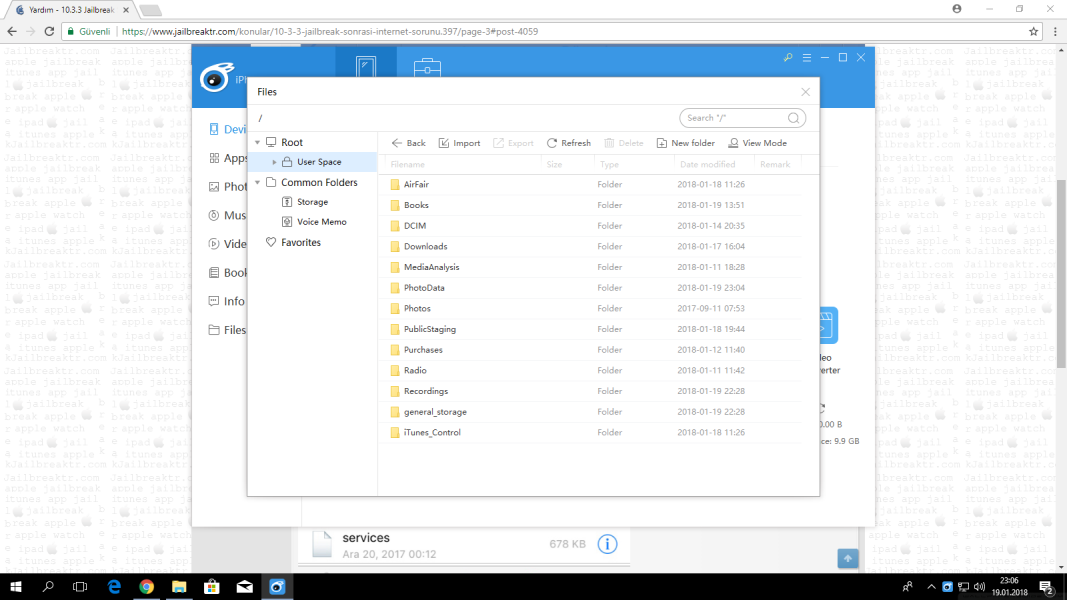Create a New folder
1067x600 pixels.
685,143
